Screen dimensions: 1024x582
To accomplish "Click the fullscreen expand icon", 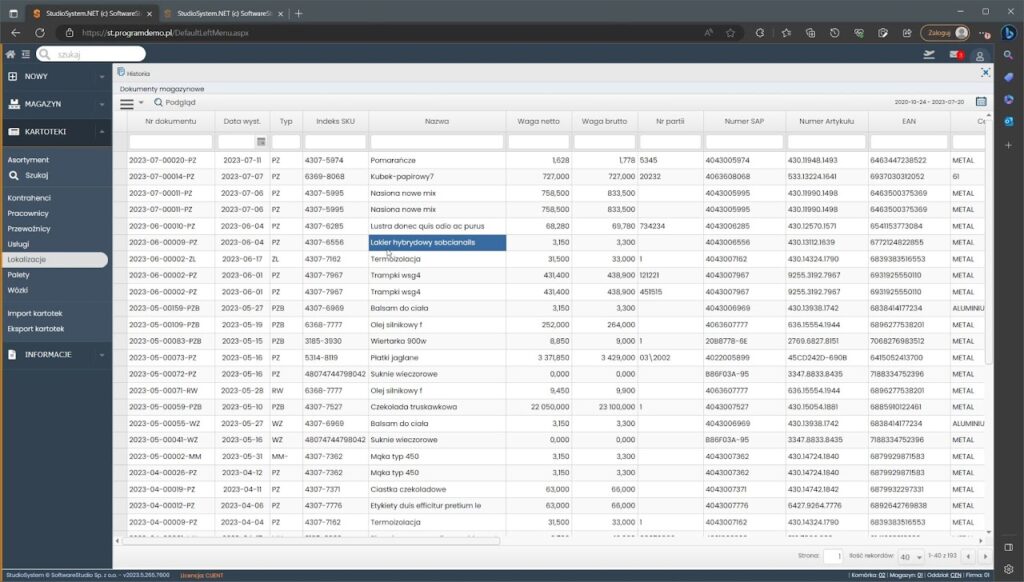I will coord(985,73).
